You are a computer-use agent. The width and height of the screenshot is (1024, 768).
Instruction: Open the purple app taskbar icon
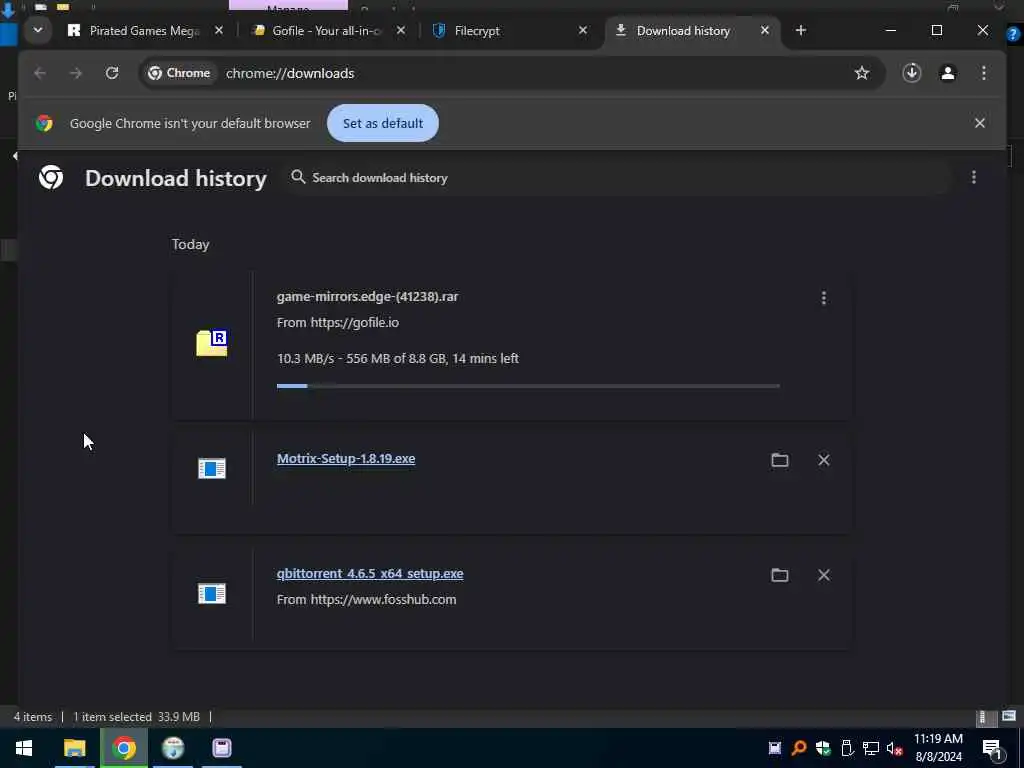pyautogui.click(x=221, y=748)
